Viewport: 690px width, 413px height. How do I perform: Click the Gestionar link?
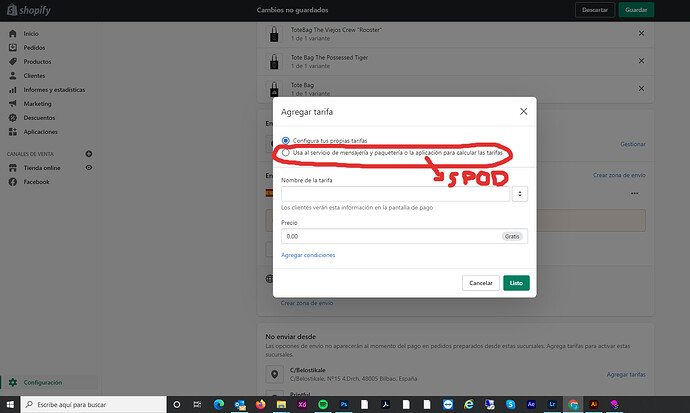(x=633, y=144)
